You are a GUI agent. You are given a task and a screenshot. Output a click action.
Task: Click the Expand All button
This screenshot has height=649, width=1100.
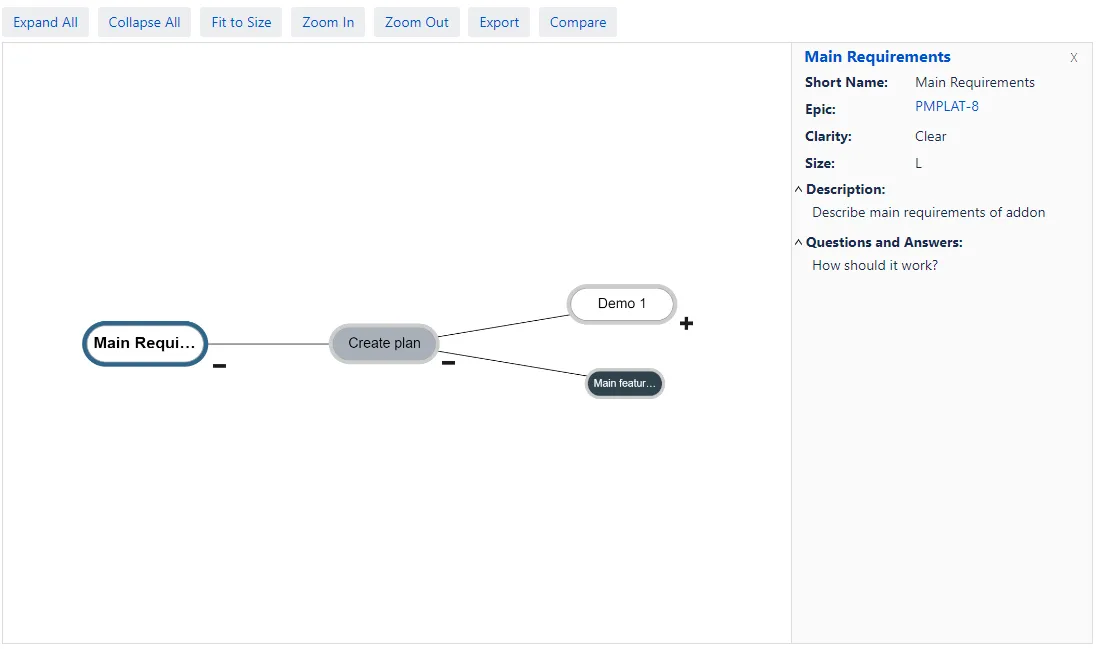tap(46, 22)
